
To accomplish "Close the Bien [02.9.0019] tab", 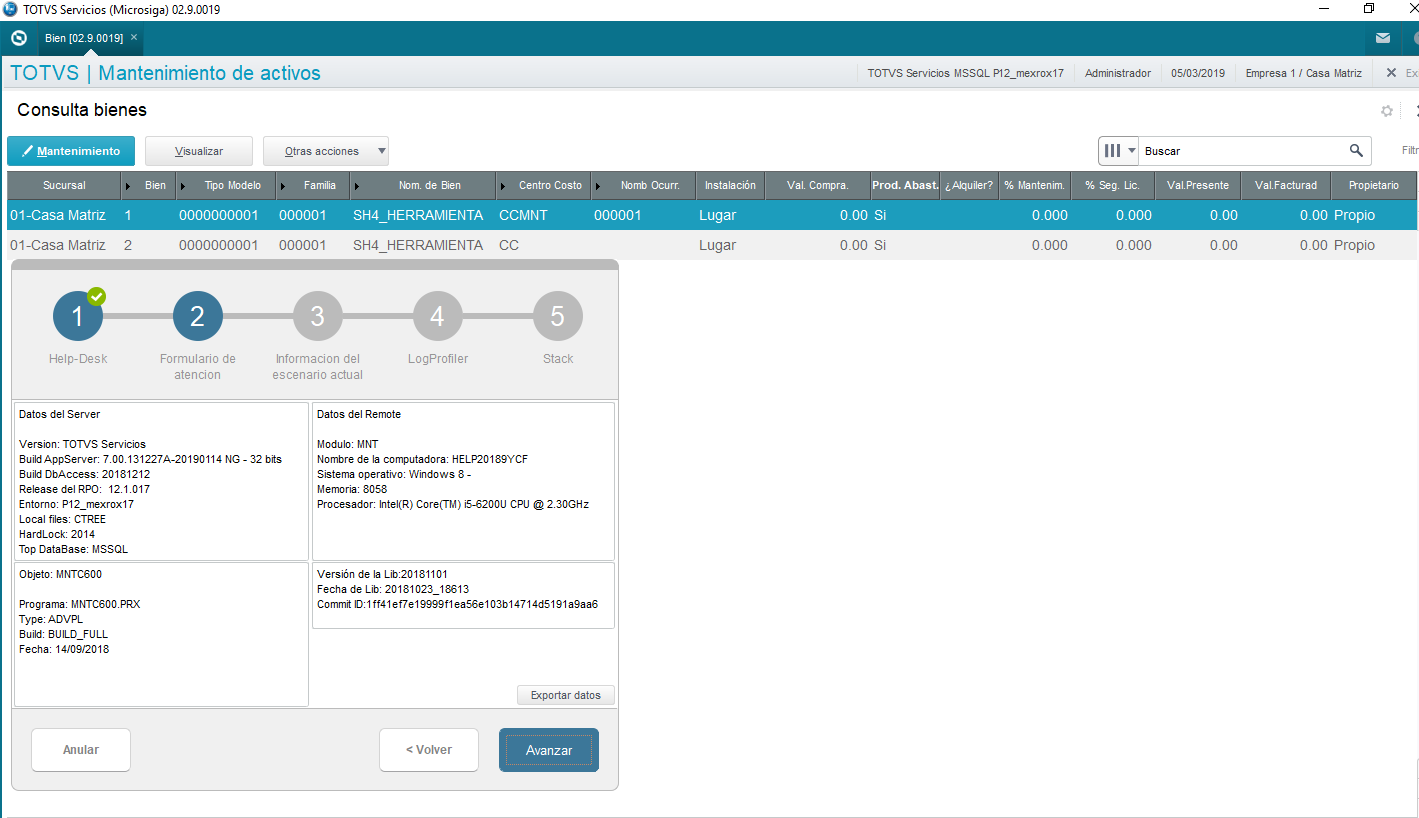I will tap(134, 37).
